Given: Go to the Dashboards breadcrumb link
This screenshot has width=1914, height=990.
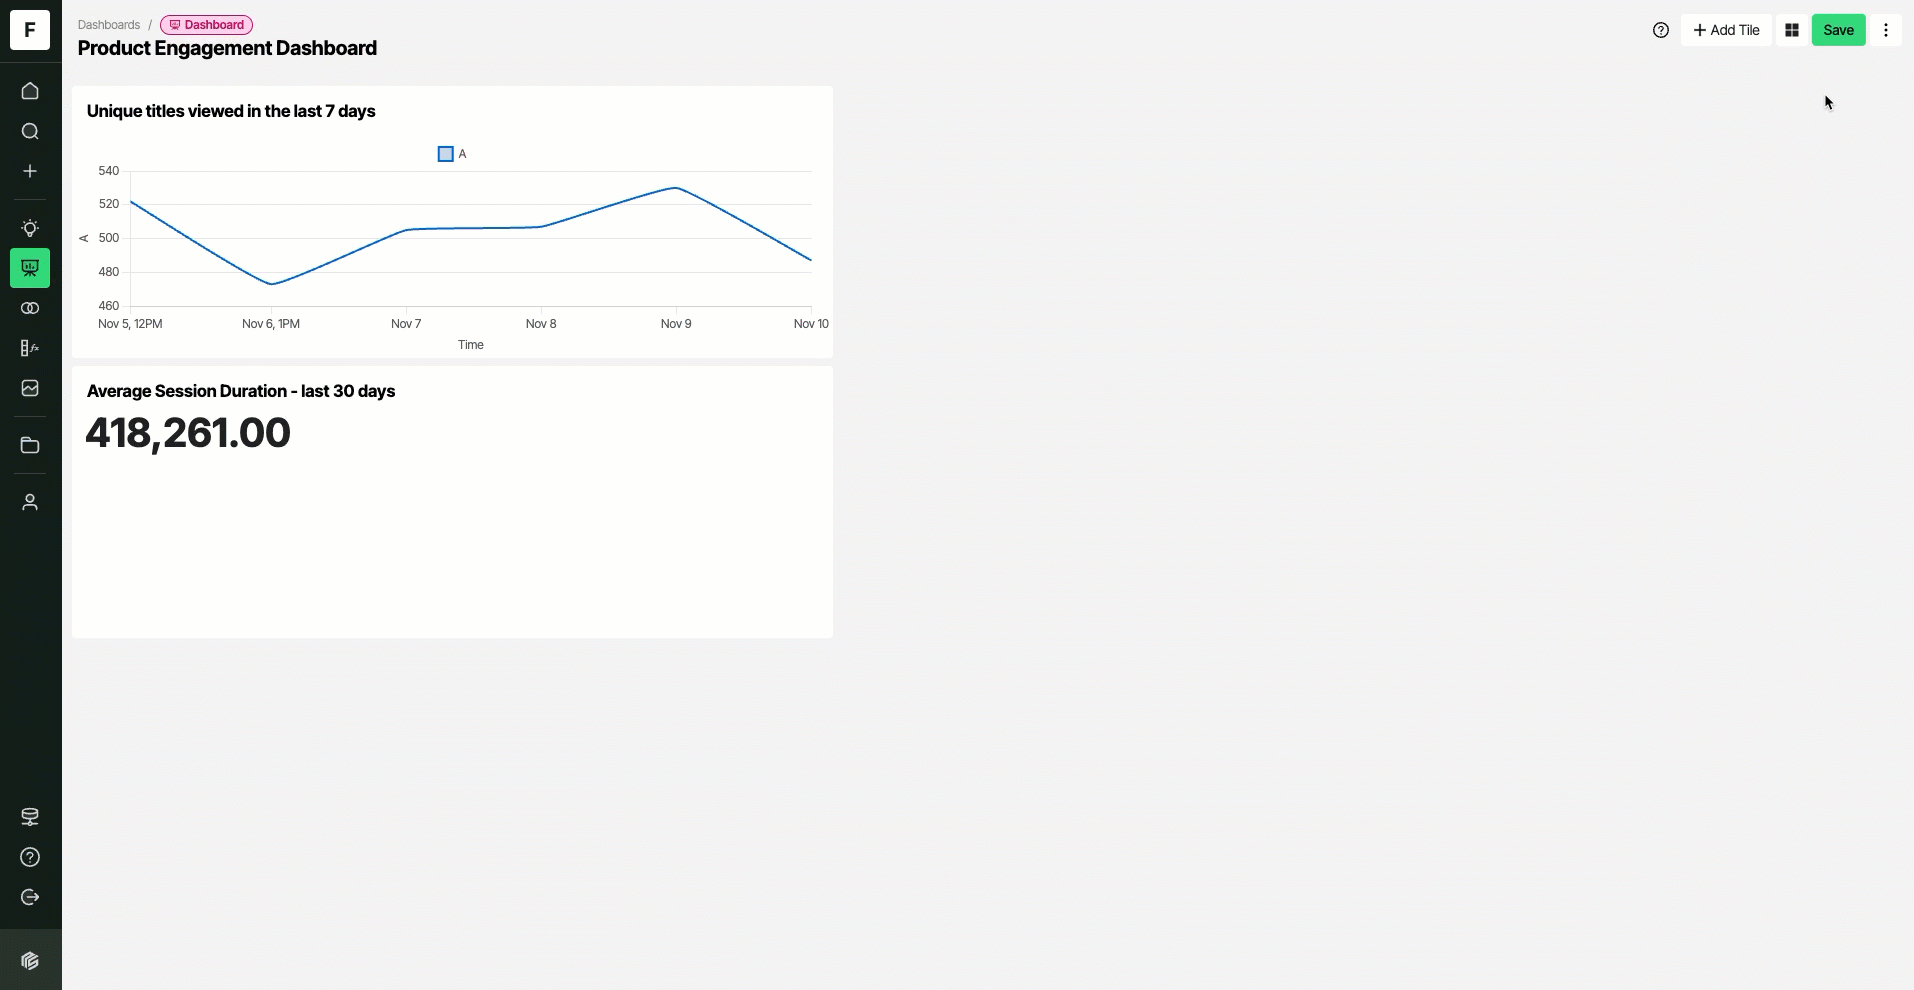Looking at the screenshot, I should click(109, 25).
